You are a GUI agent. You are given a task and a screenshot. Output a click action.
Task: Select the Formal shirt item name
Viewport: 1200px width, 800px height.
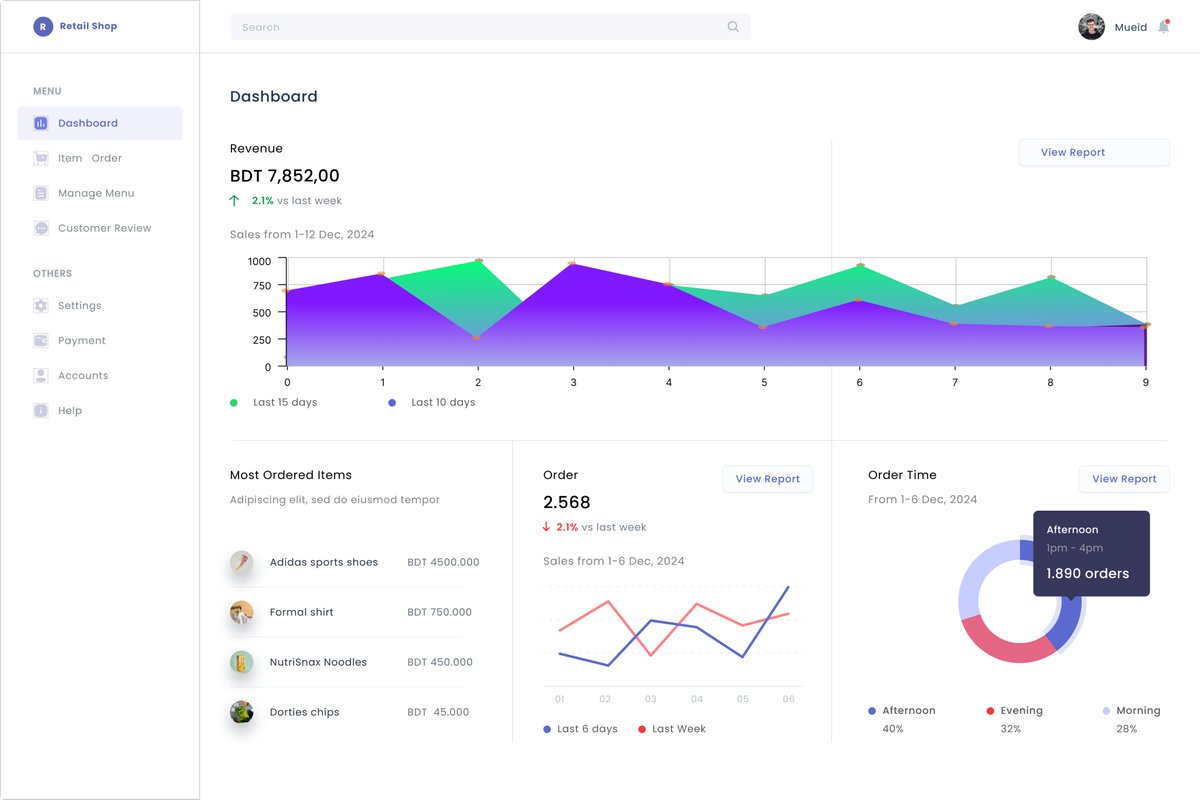tap(302, 612)
